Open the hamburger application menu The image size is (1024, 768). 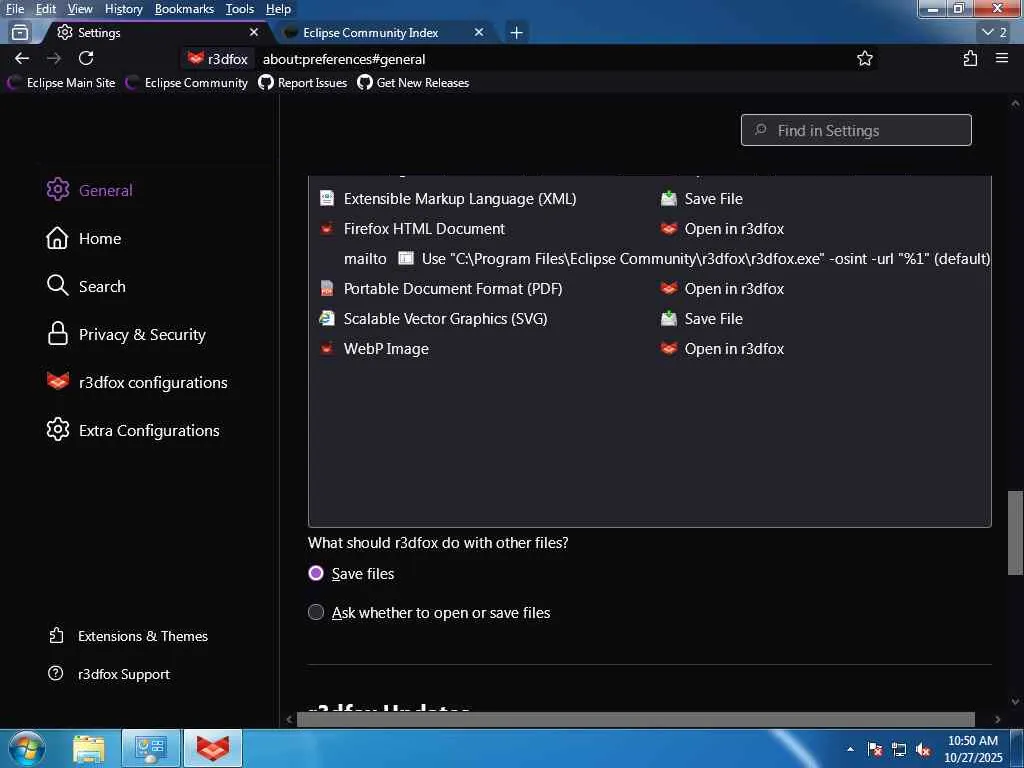pos(1002,59)
